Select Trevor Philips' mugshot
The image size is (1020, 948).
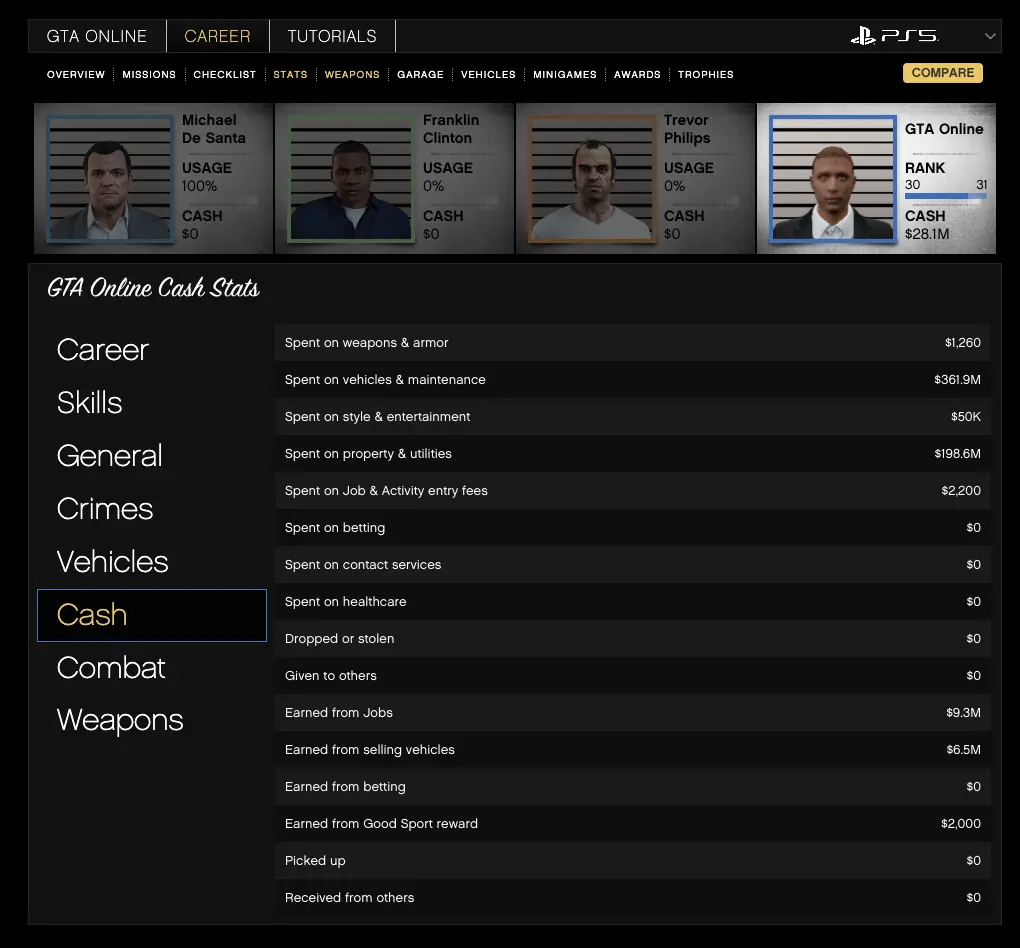591,180
